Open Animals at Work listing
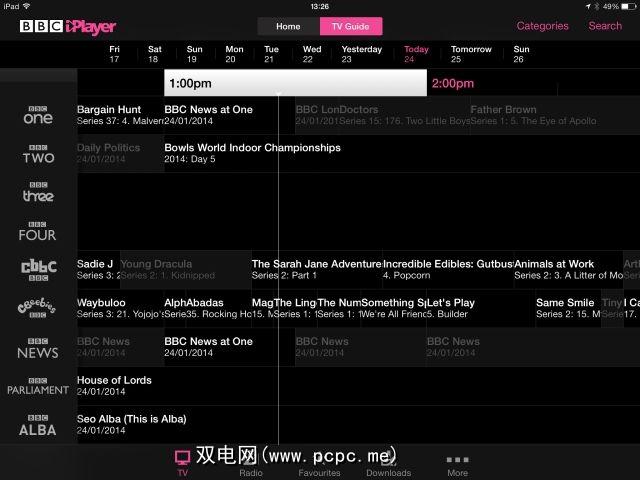The height and width of the screenshot is (480, 640). (x=568, y=269)
